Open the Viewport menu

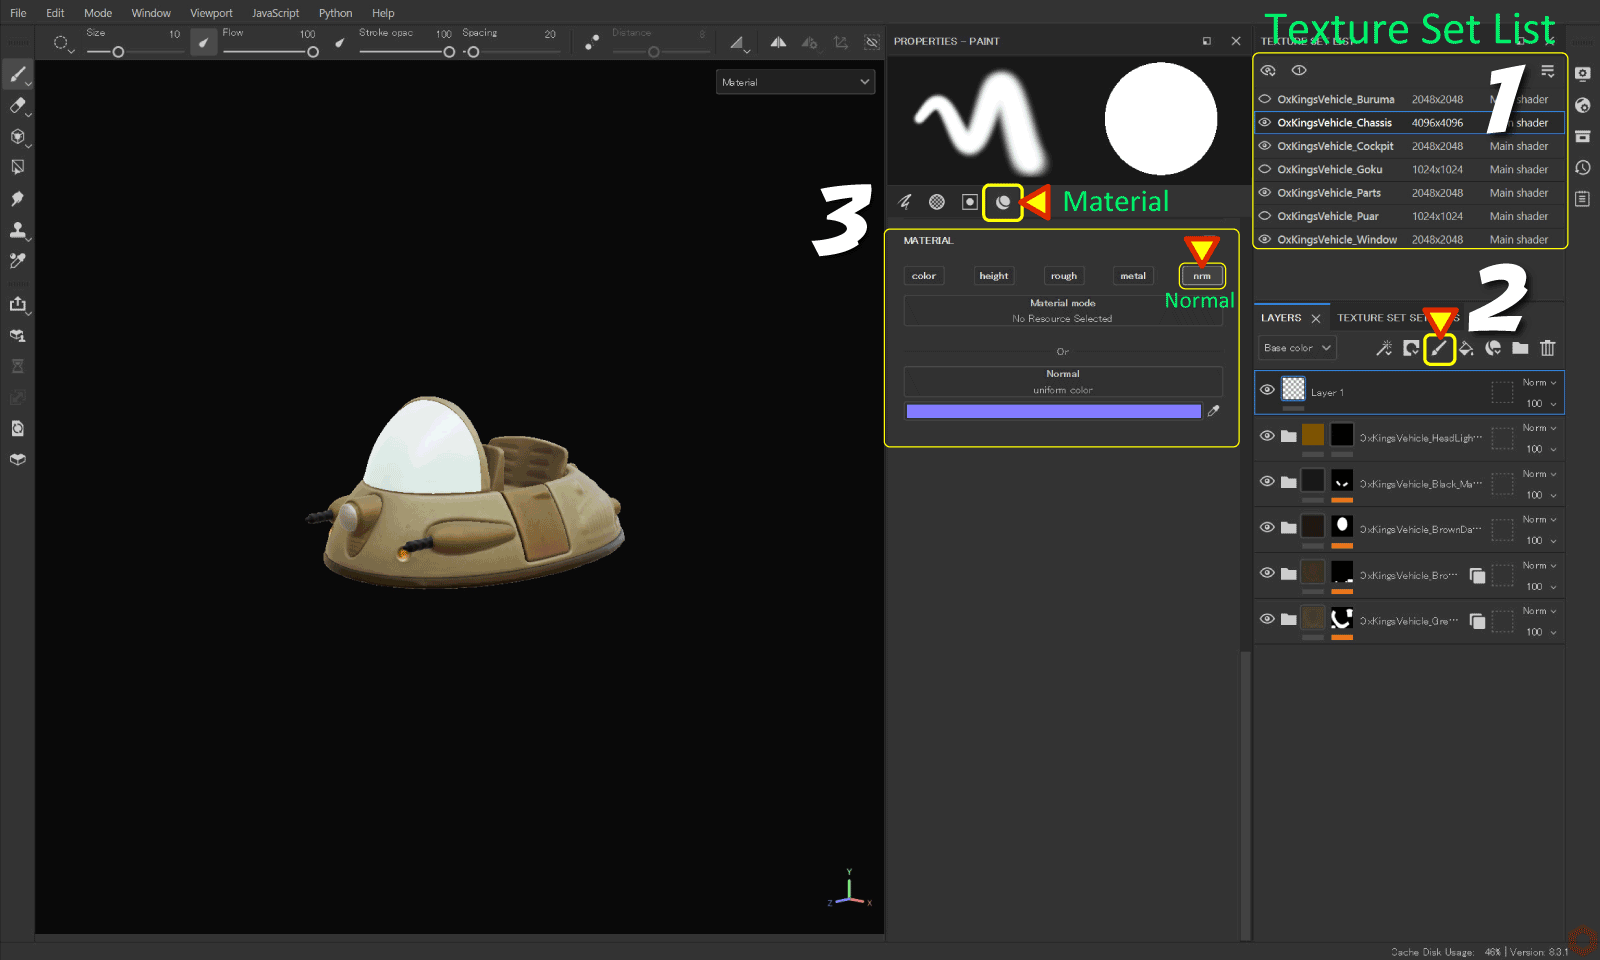tap(211, 13)
